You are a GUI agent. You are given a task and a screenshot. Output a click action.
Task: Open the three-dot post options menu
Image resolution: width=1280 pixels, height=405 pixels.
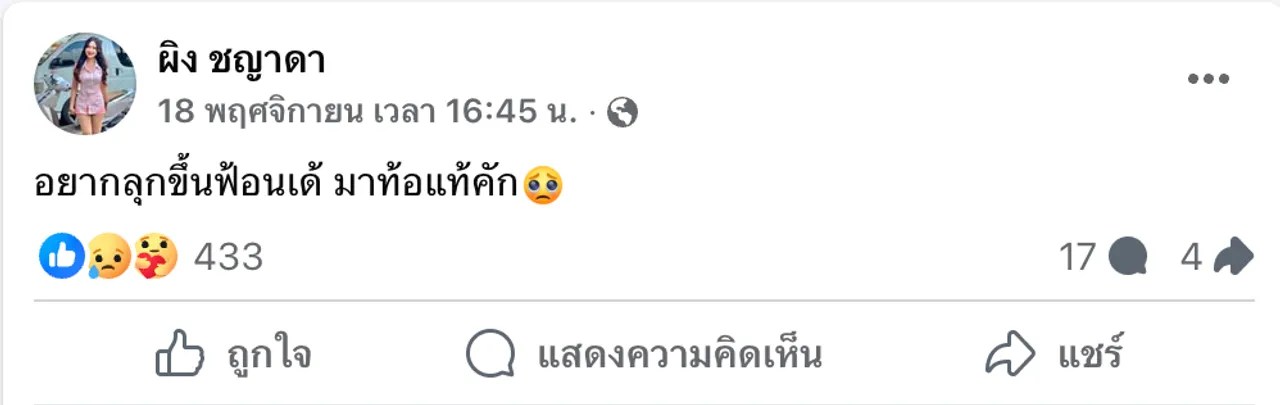1208,81
